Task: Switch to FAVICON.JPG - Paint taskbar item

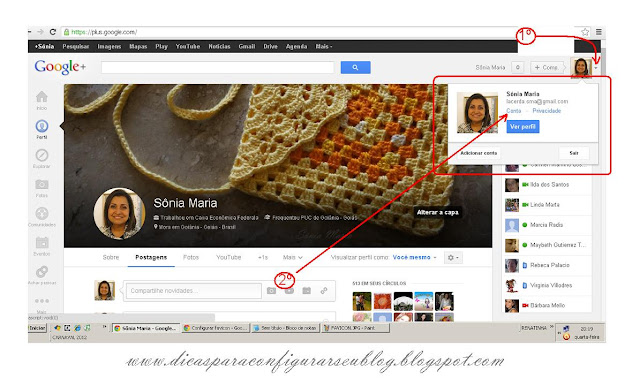Action: (355, 328)
